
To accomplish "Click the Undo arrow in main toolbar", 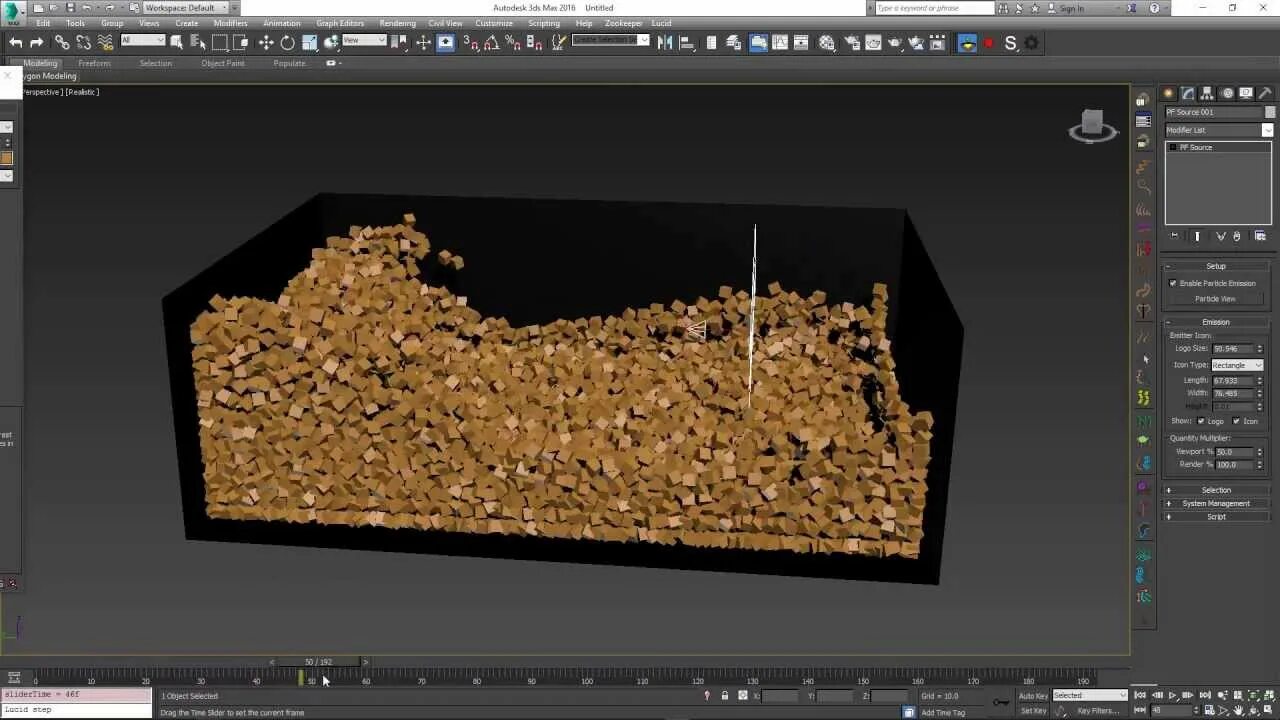I will tap(16, 42).
